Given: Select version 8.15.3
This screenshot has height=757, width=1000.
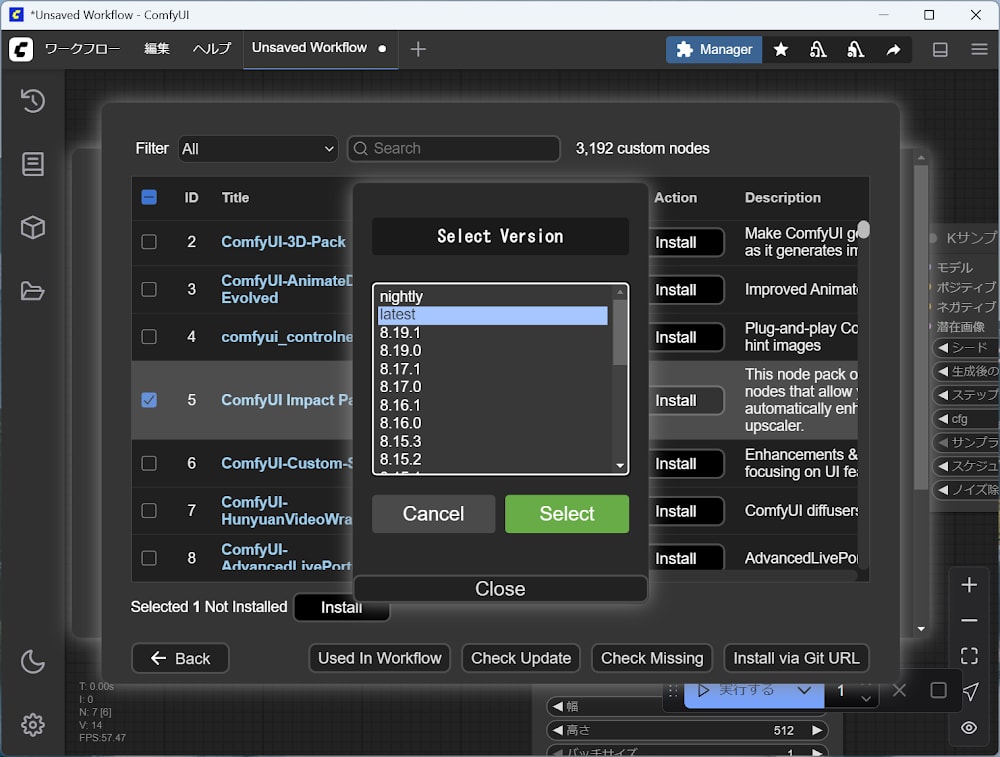Looking at the screenshot, I should point(493,442).
